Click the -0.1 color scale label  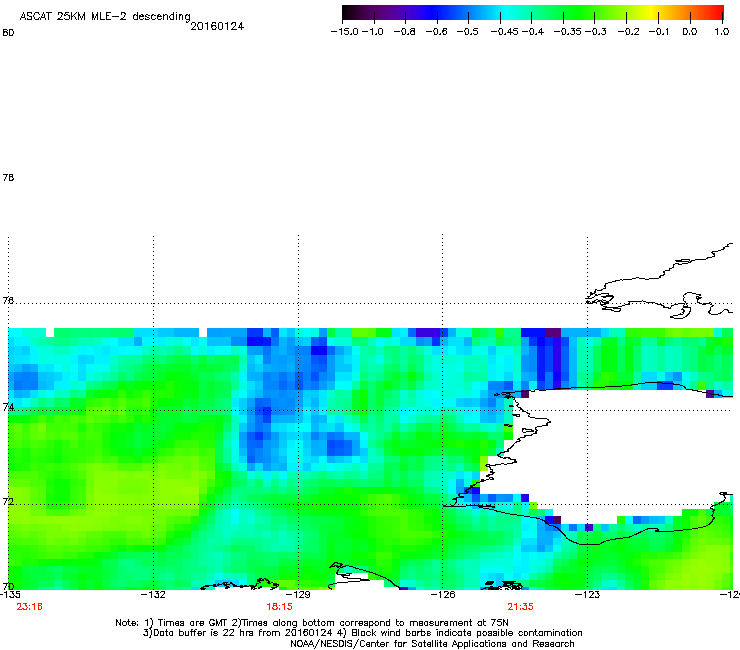coord(659,32)
